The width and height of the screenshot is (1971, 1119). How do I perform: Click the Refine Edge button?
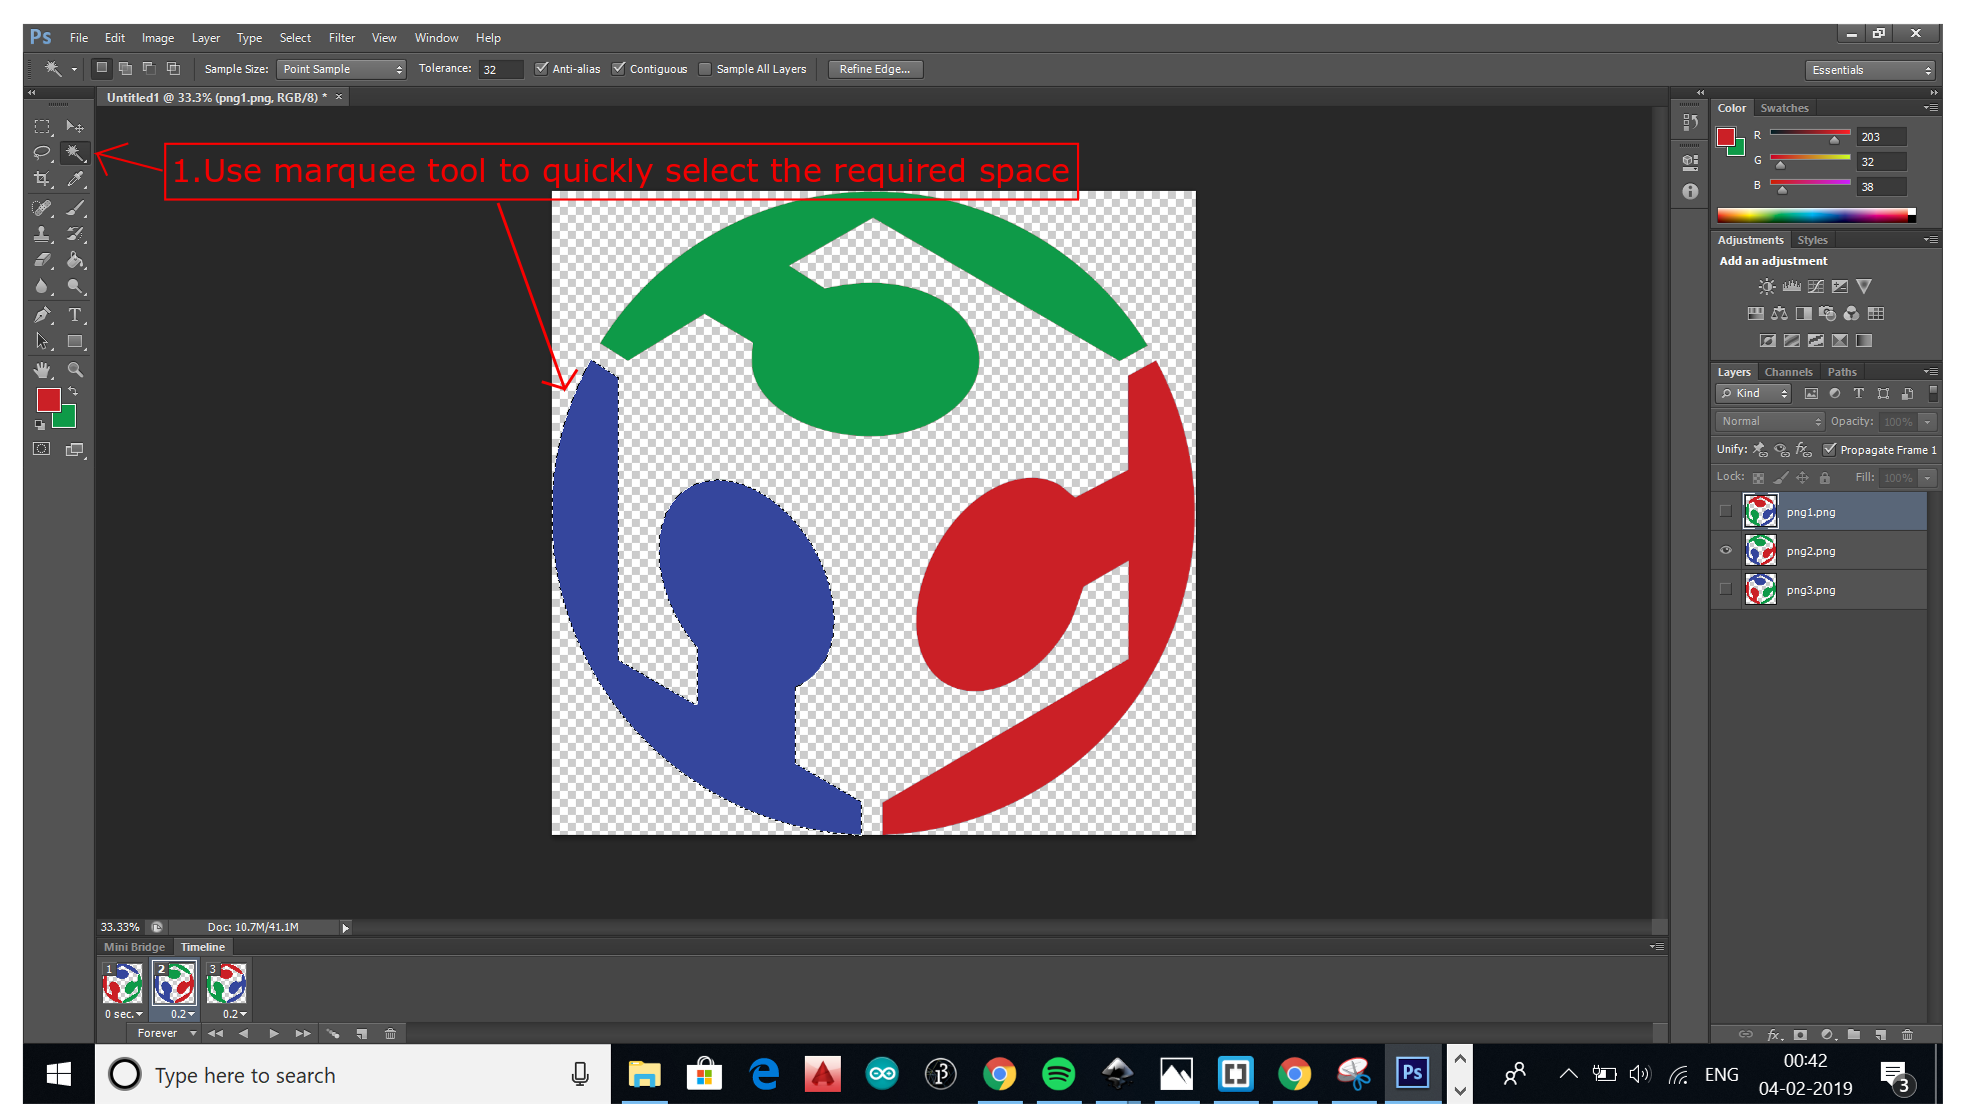click(874, 69)
